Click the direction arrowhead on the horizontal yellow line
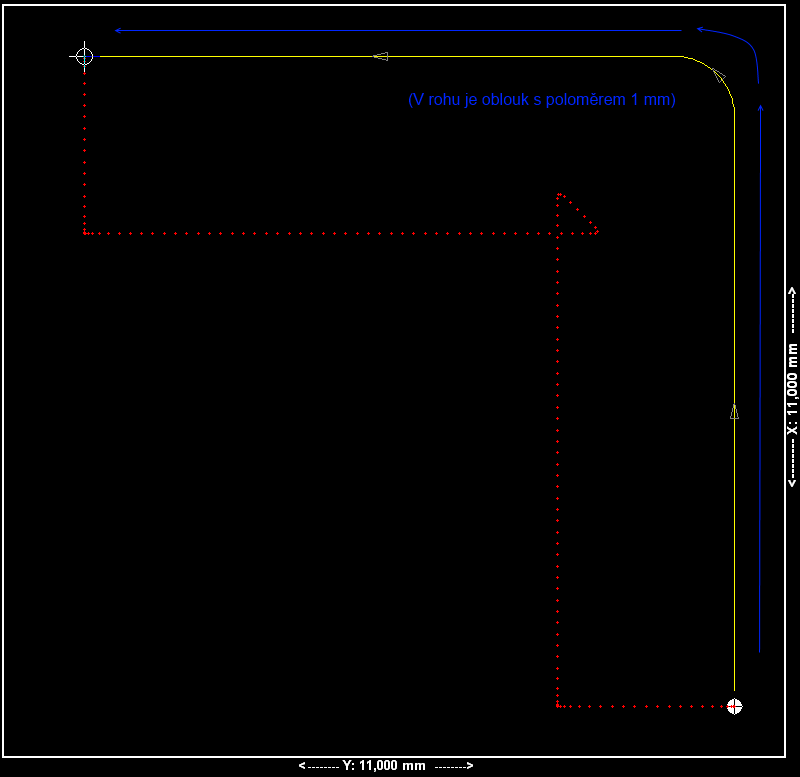 [x=380, y=56]
